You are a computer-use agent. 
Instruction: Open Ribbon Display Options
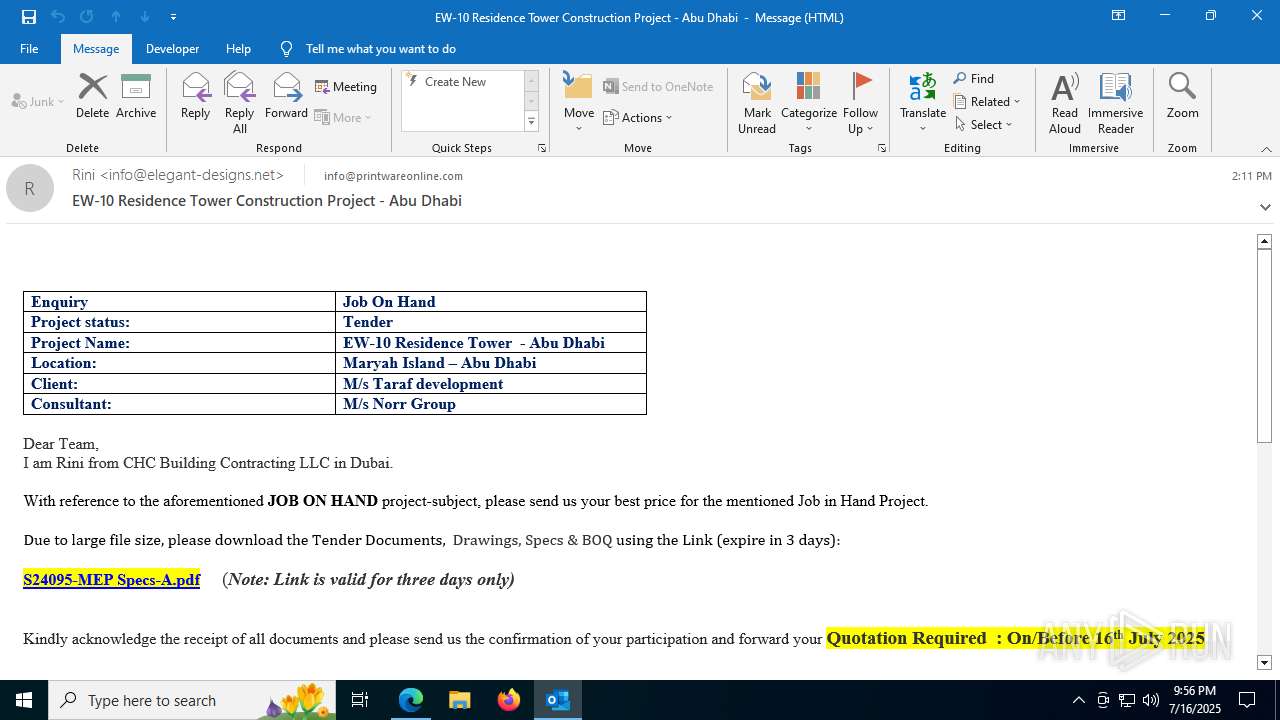pyautogui.click(x=1119, y=16)
